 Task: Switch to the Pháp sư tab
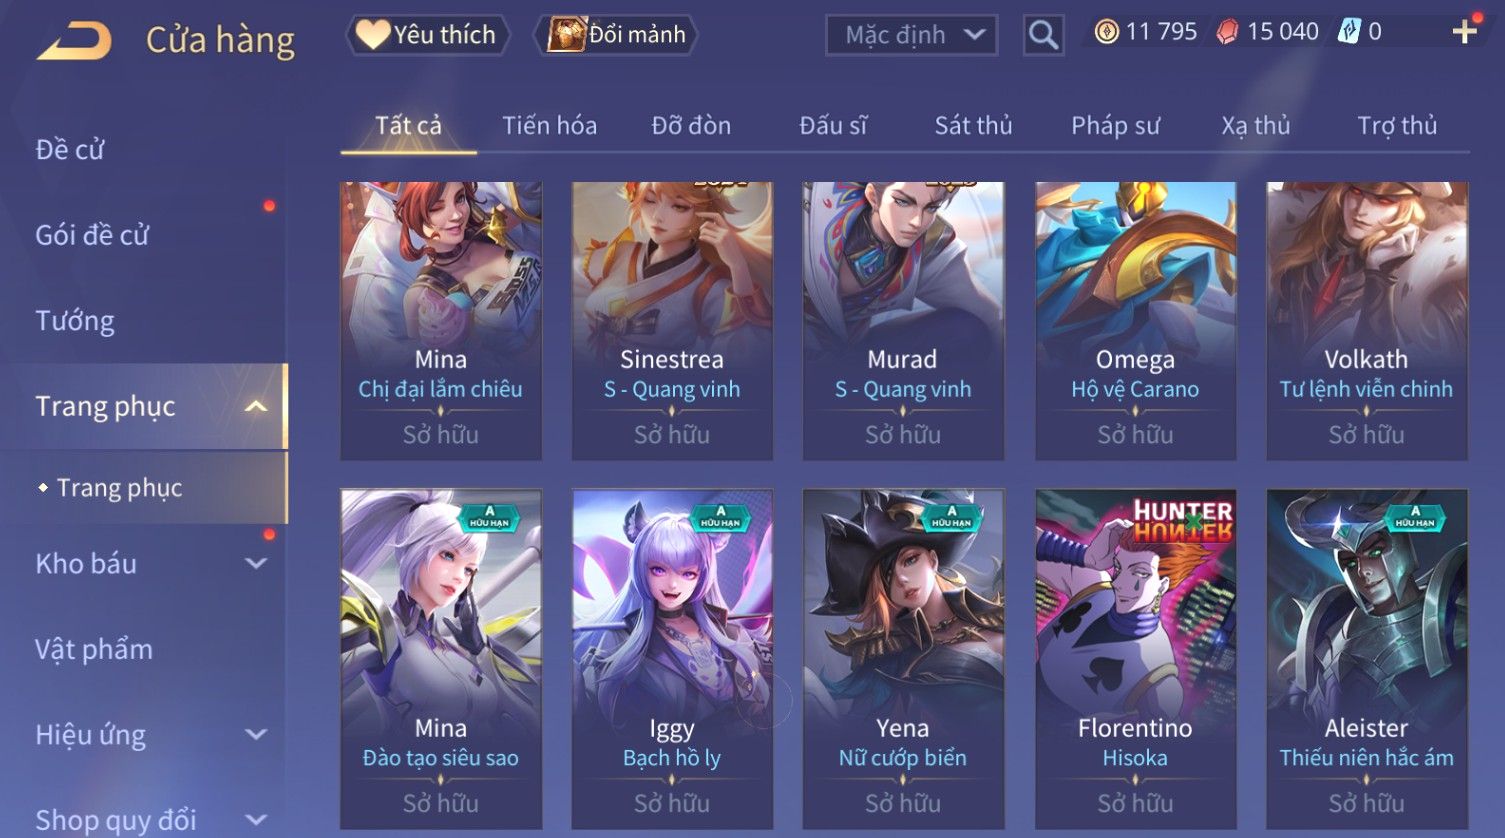(1115, 125)
